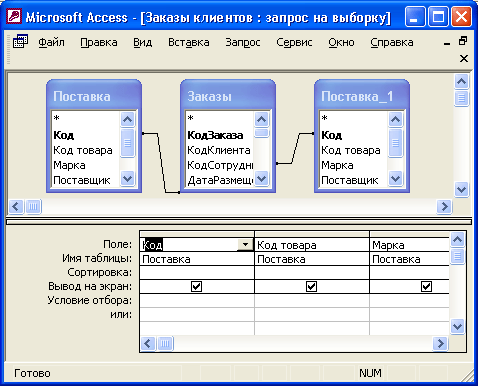Click the restore window icon in the menu bar

[x=463, y=41]
